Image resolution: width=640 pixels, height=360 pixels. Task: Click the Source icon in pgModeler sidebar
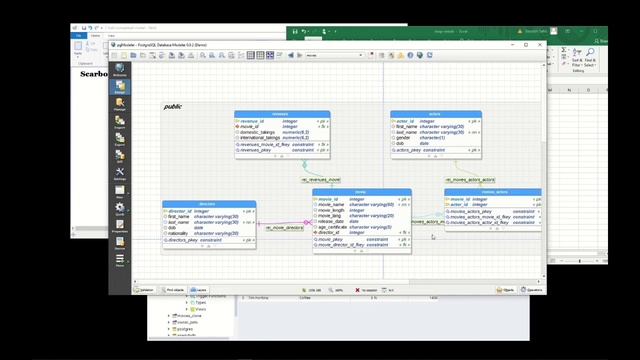120,243
